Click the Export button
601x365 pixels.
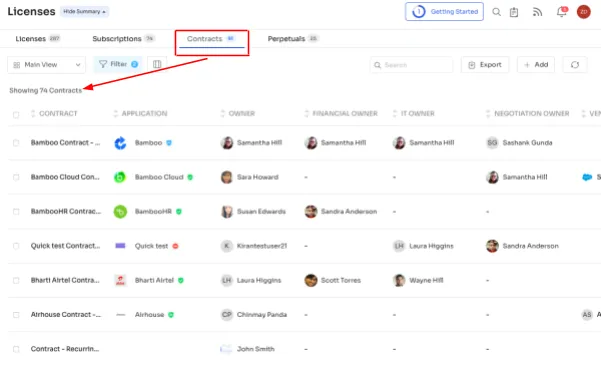[485, 65]
